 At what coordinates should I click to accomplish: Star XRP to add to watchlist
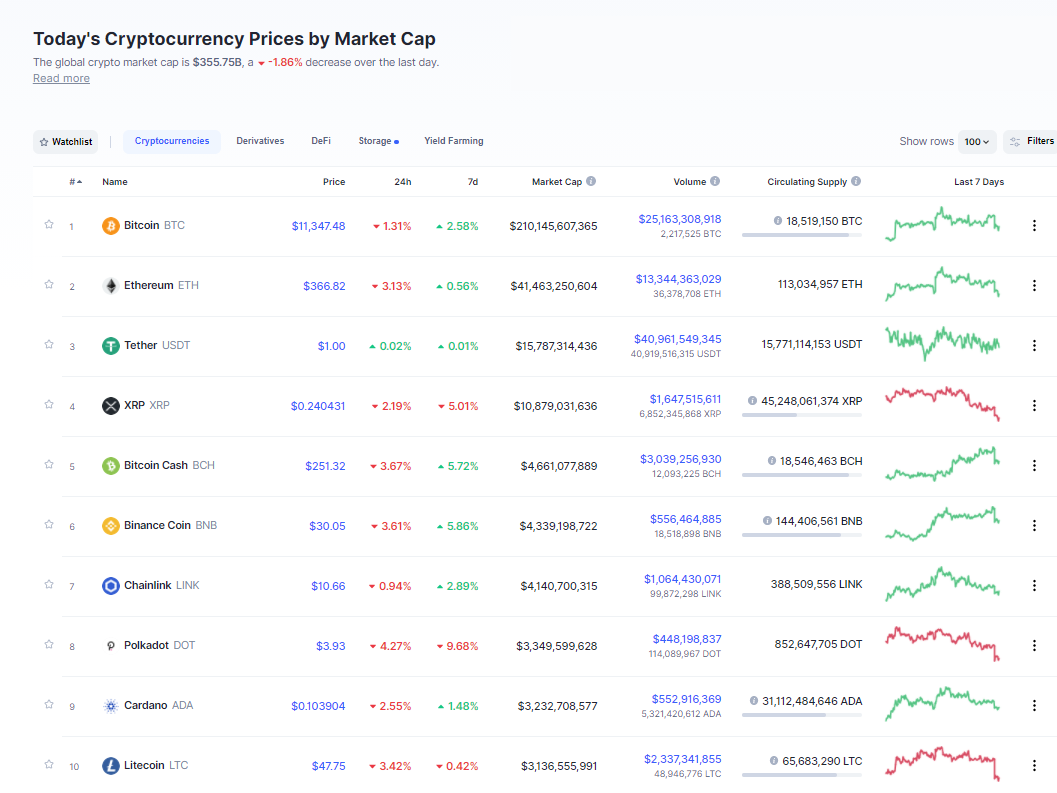(x=49, y=405)
